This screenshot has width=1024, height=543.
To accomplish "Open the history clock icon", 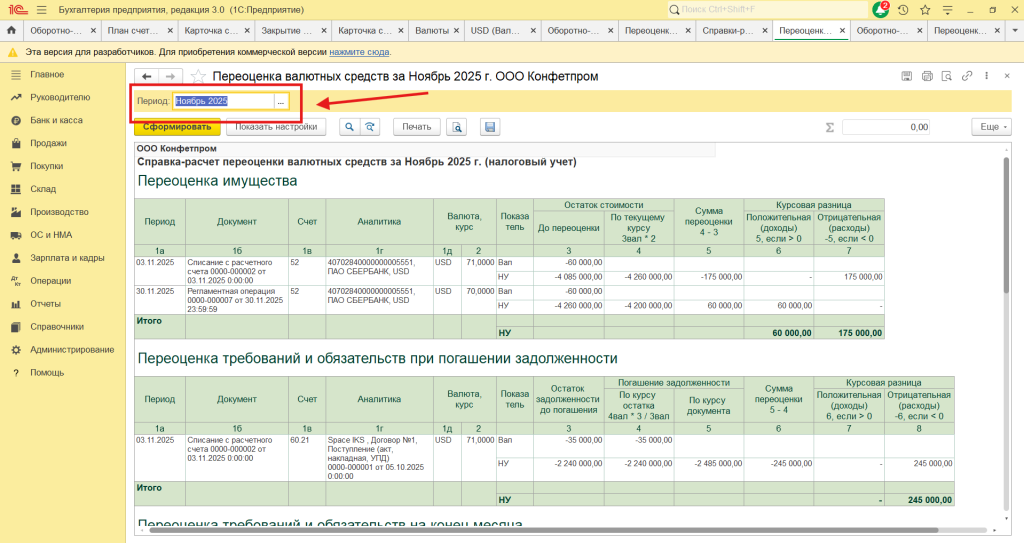I will point(903,10).
